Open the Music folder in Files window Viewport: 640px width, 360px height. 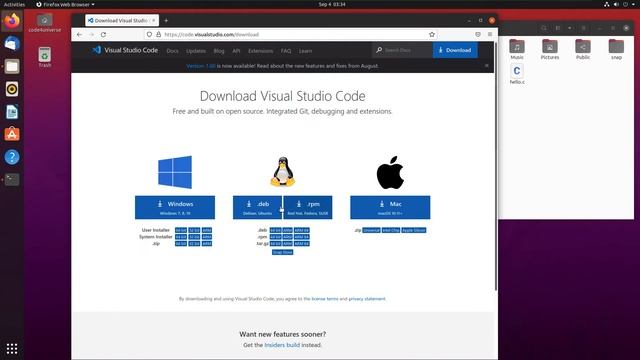click(x=517, y=49)
